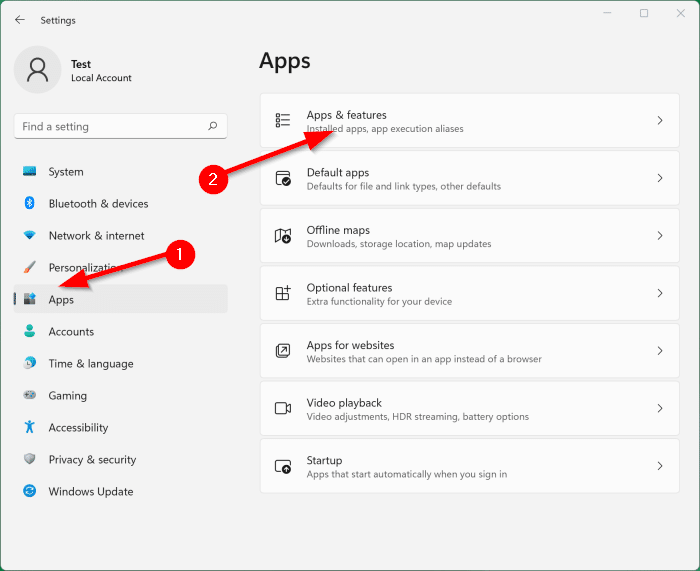Click the Startup icon

coord(283,466)
